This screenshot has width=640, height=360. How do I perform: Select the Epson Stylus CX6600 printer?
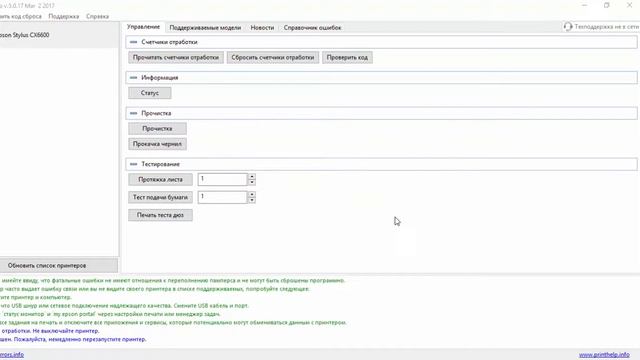(59, 35)
